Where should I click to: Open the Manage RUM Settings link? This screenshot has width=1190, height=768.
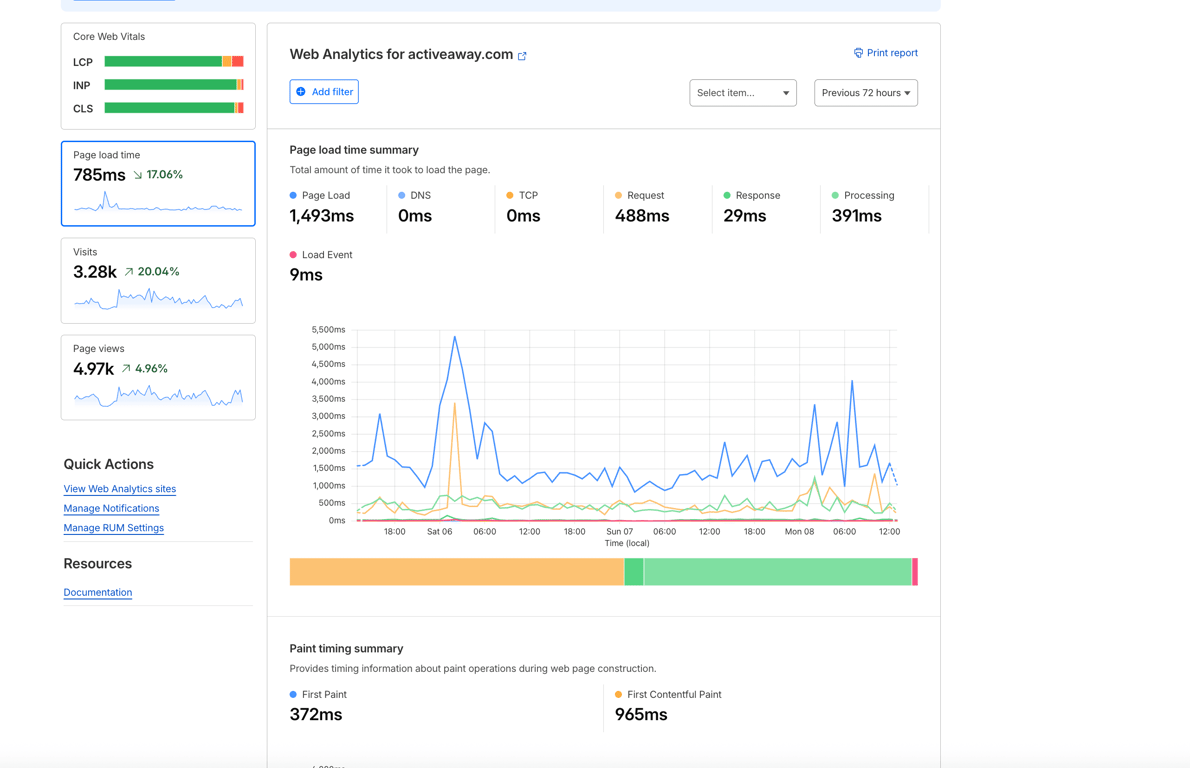(113, 528)
